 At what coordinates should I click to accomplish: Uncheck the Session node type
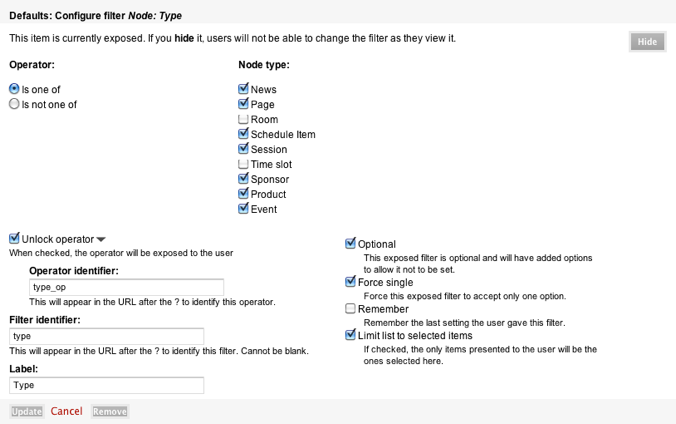243,149
